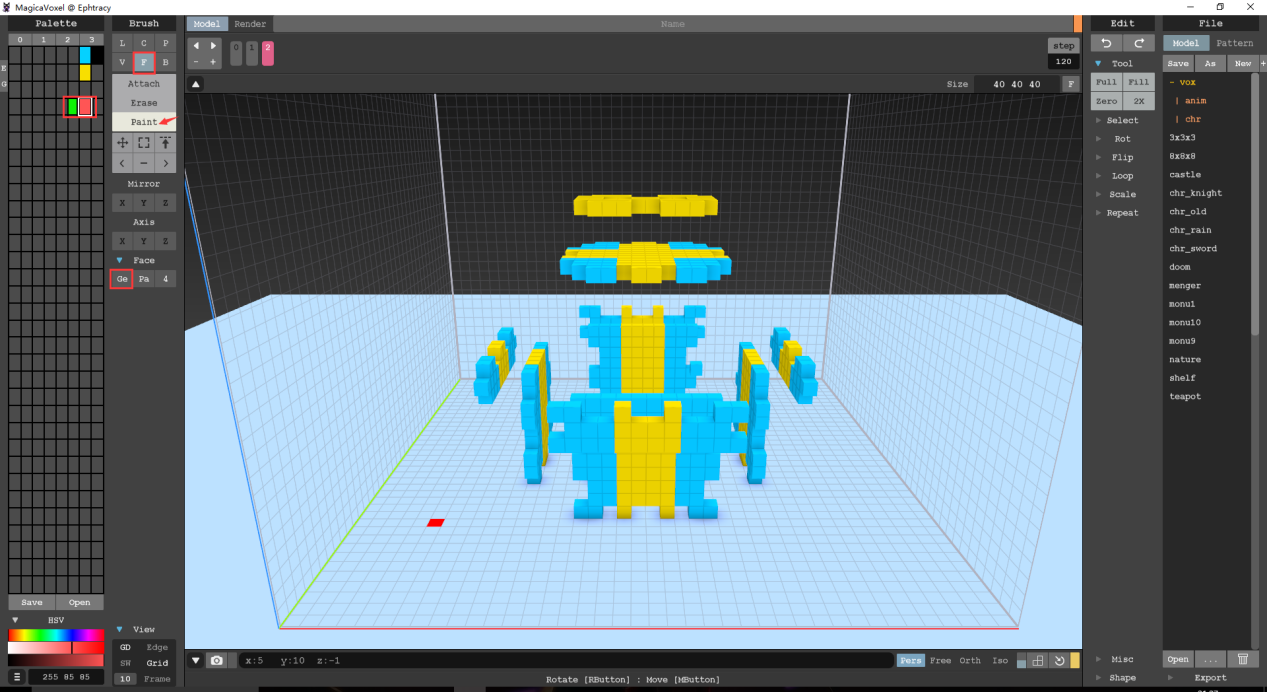This screenshot has width=1267, height=692.
Task: Go to next animation frame arrow
Action: pyautogui.click(x=213, y=46)
